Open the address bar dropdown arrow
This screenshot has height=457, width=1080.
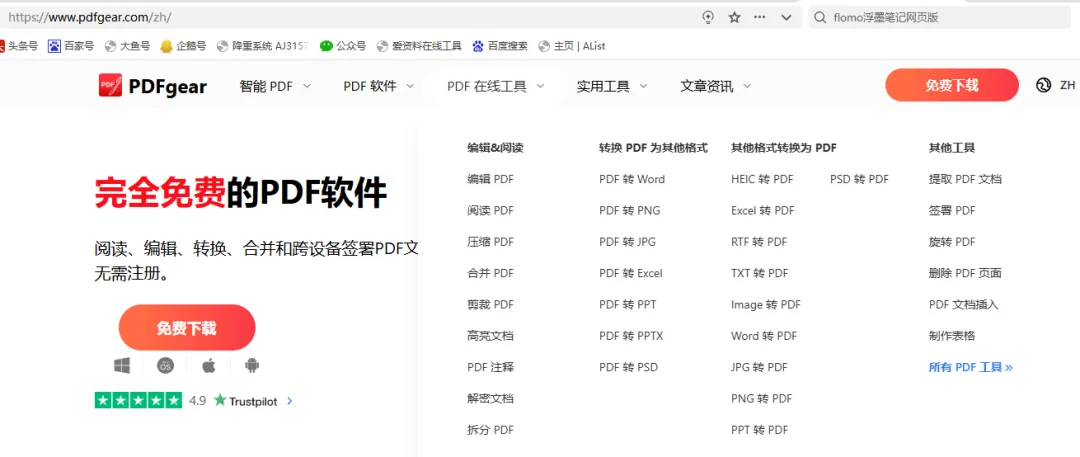786,17
